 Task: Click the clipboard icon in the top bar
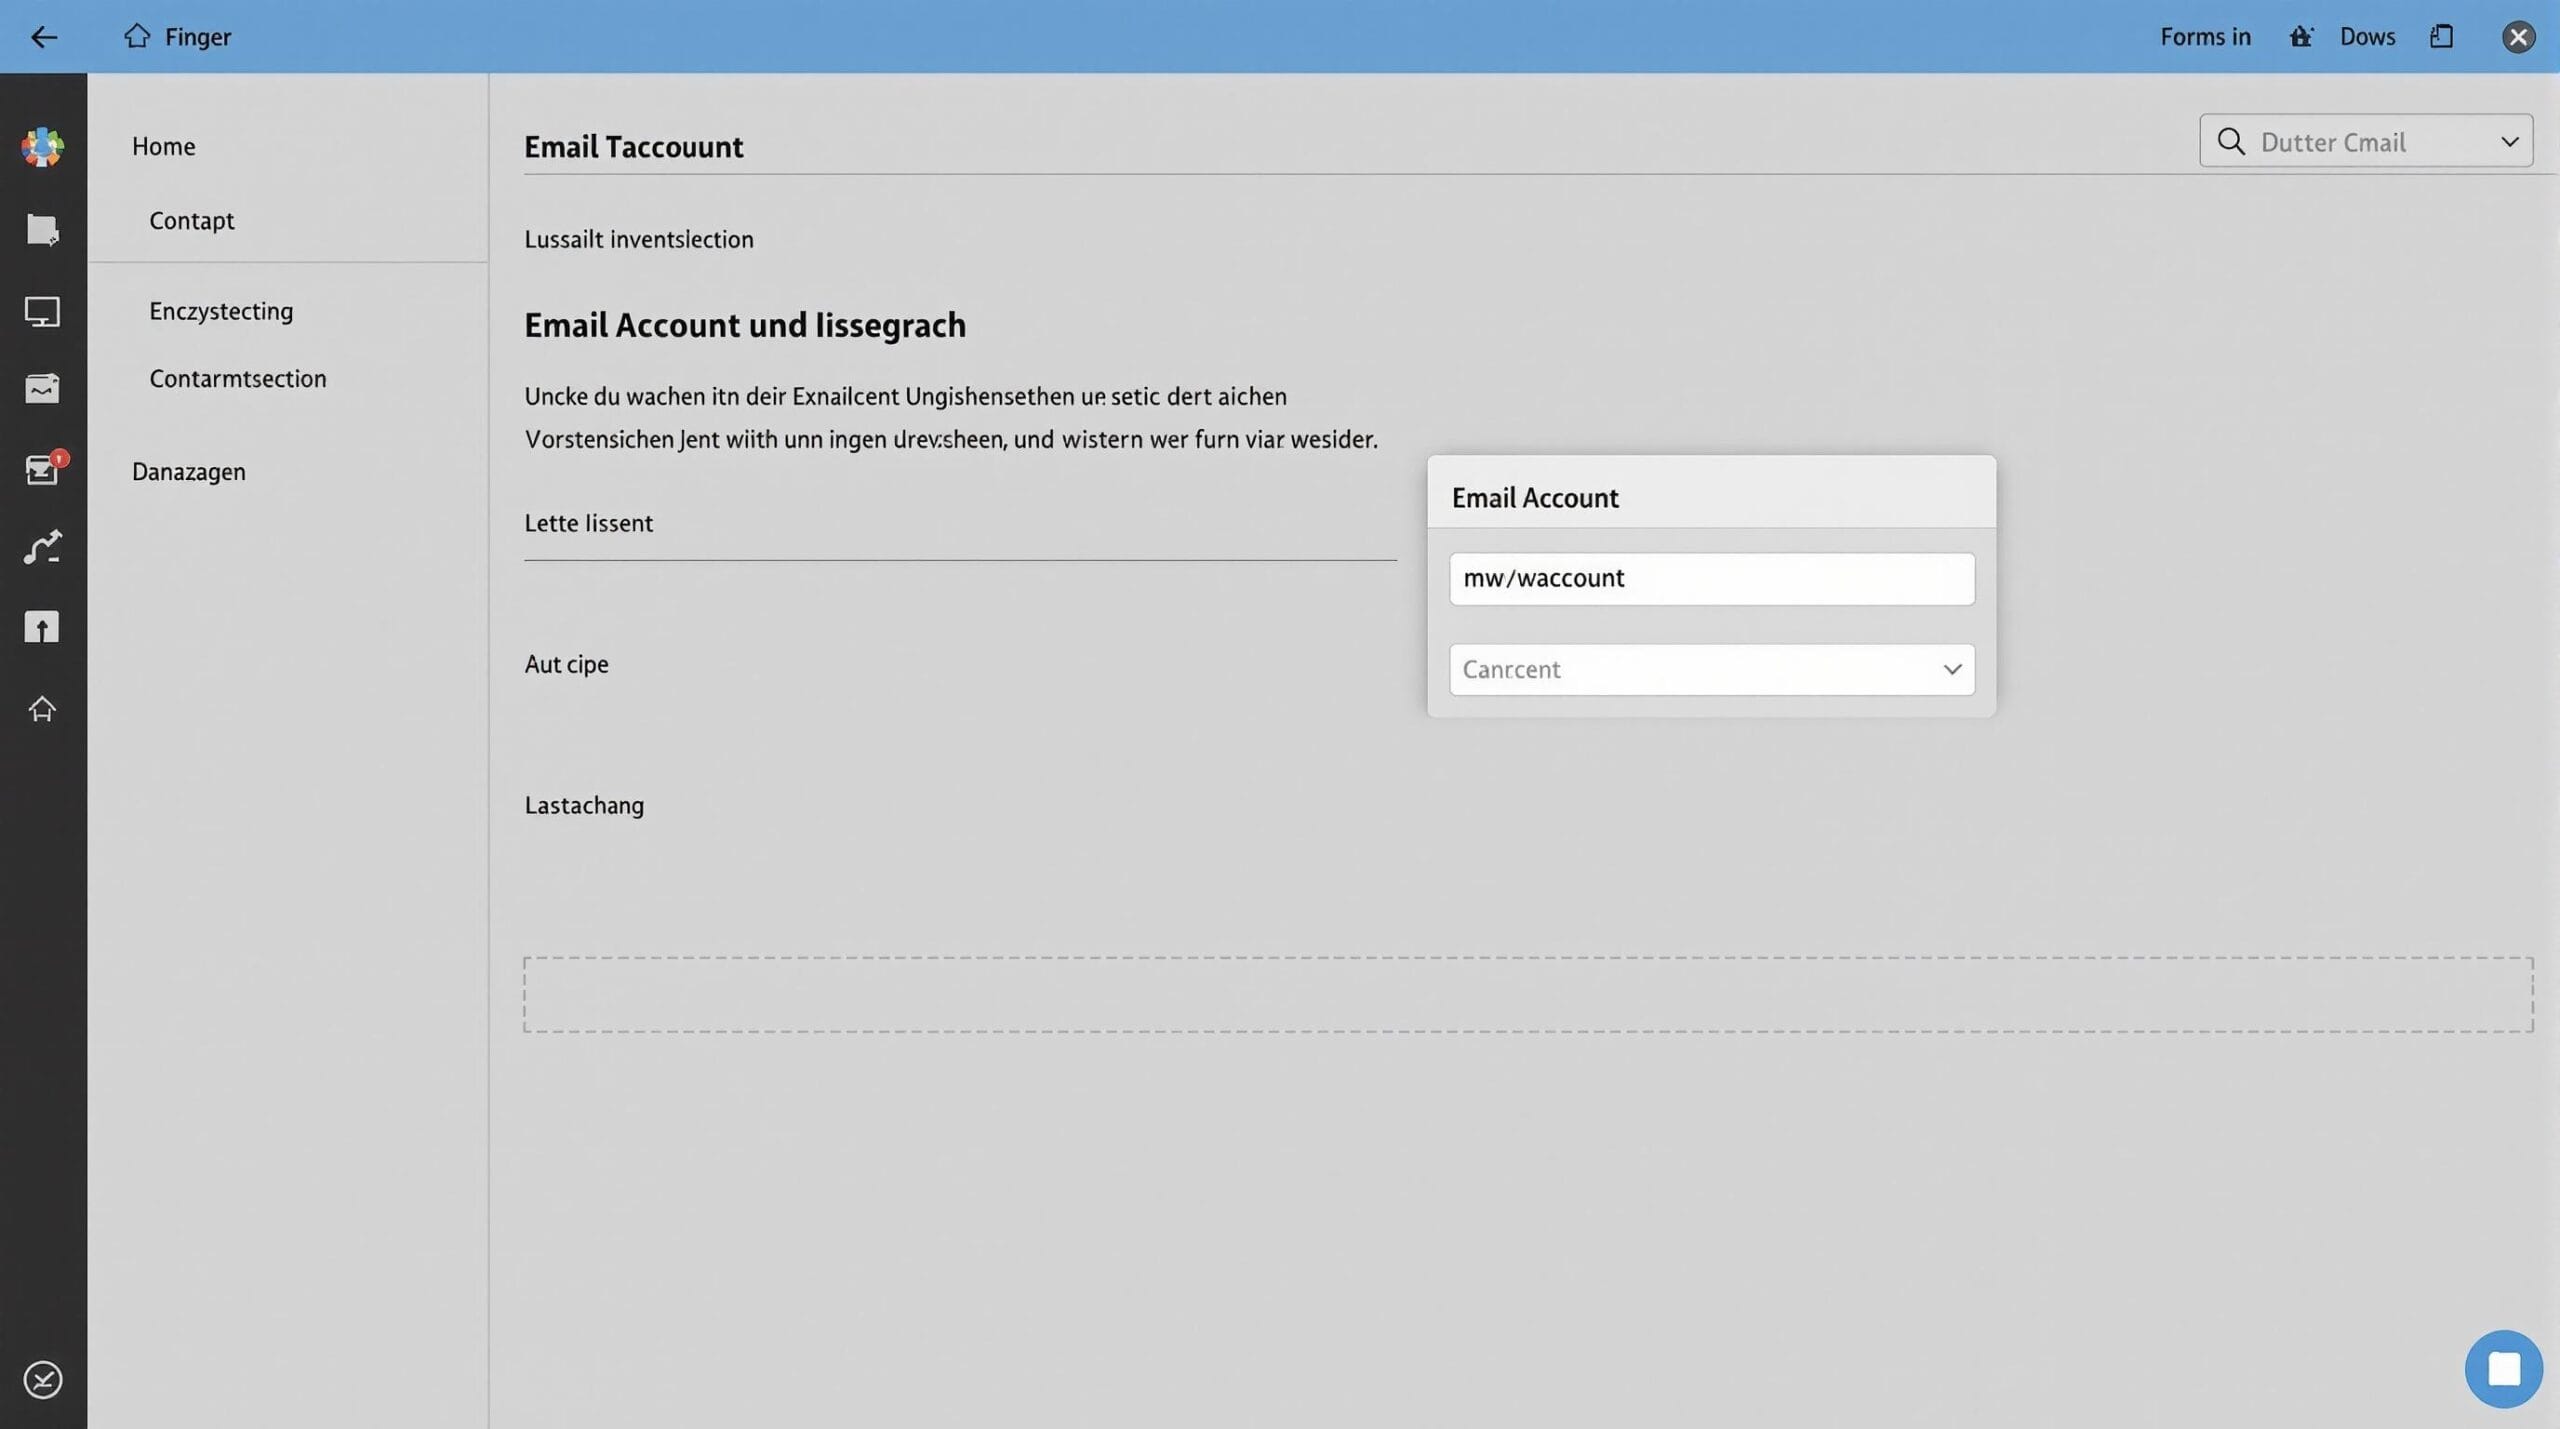(2442, 37)
